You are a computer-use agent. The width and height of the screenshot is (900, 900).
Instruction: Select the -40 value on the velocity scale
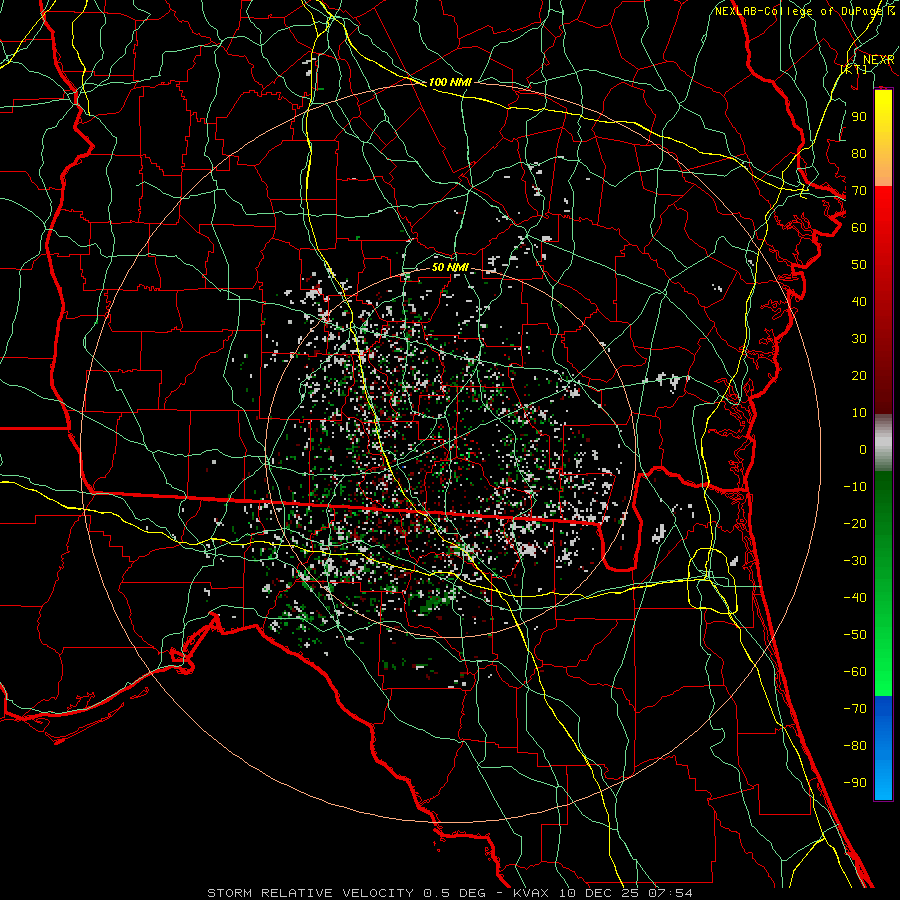pos(855,598)
